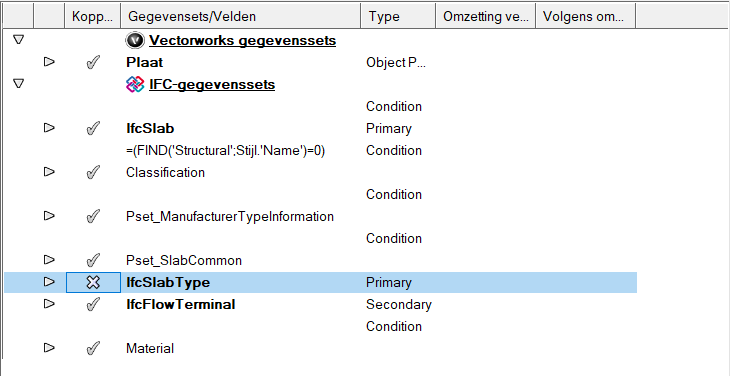Collapse the Vectorworks gegevenssets group

(18, 40)
